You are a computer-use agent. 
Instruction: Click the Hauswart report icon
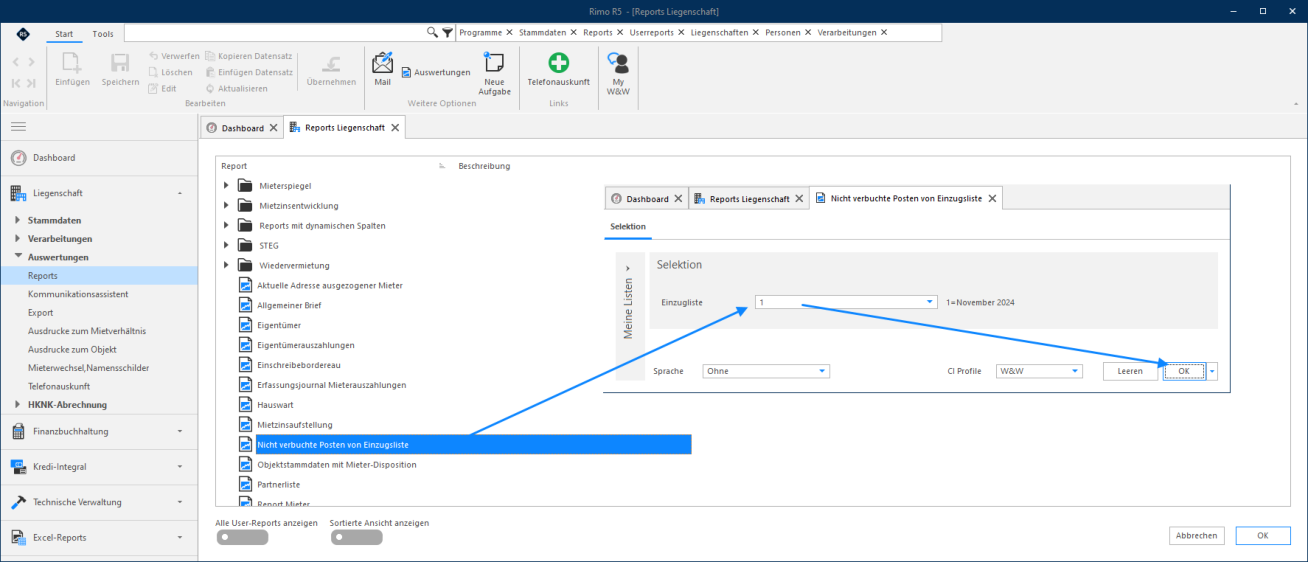[245, 405]
